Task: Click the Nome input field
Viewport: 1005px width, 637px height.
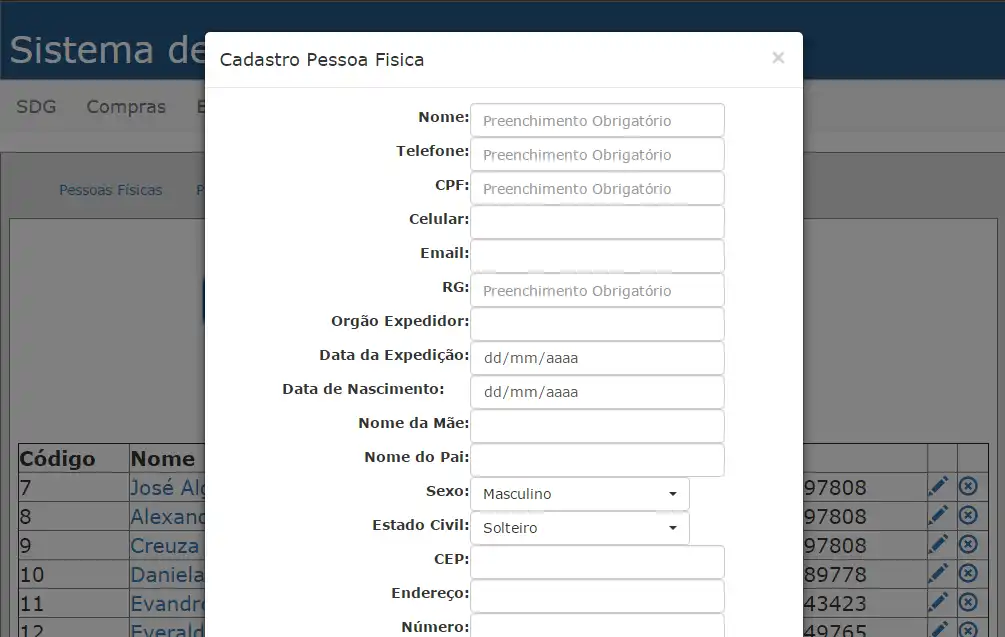Action: (x=597, y=121)
